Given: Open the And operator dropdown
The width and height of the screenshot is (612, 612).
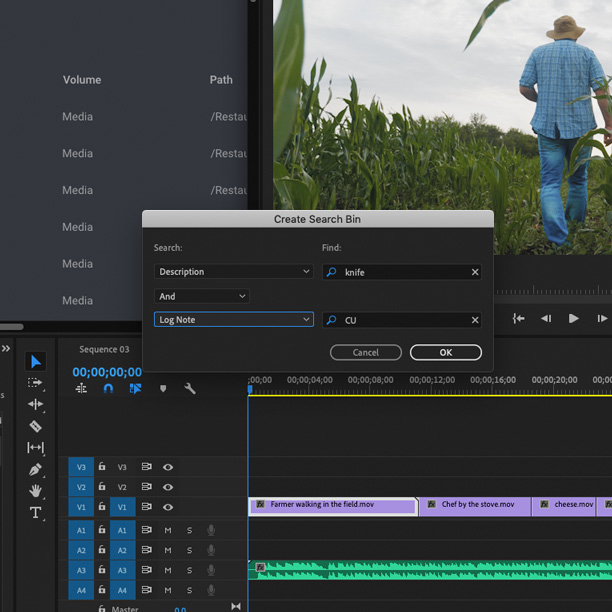Looking at the screenshot, I should coord(201,296).
